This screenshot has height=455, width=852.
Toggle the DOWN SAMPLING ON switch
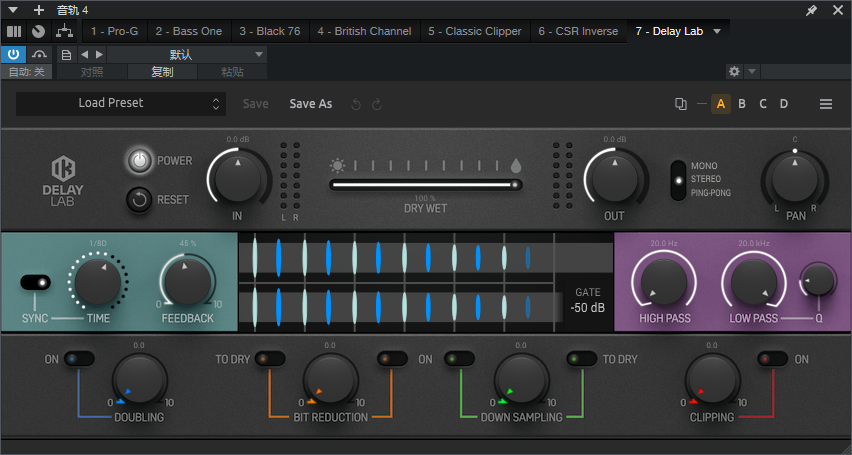coord(459,359)
